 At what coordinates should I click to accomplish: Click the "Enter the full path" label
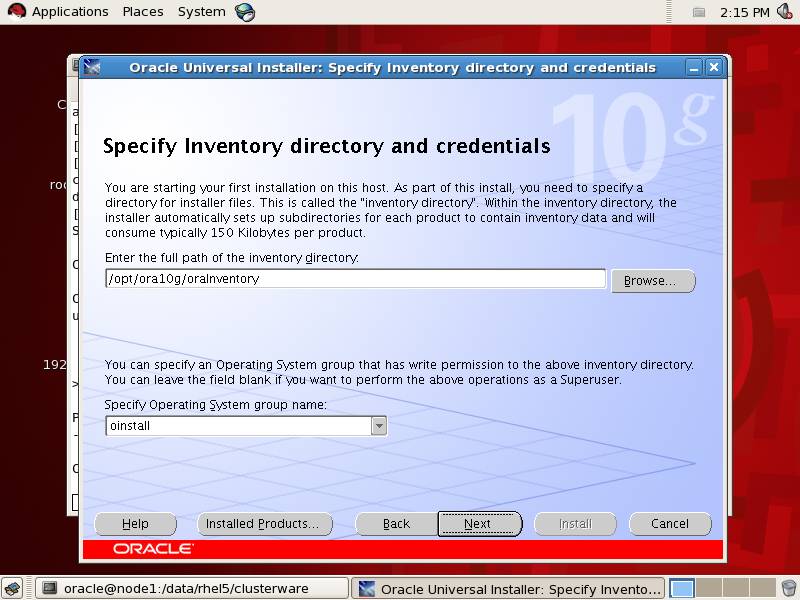click(x=232, y=258)
